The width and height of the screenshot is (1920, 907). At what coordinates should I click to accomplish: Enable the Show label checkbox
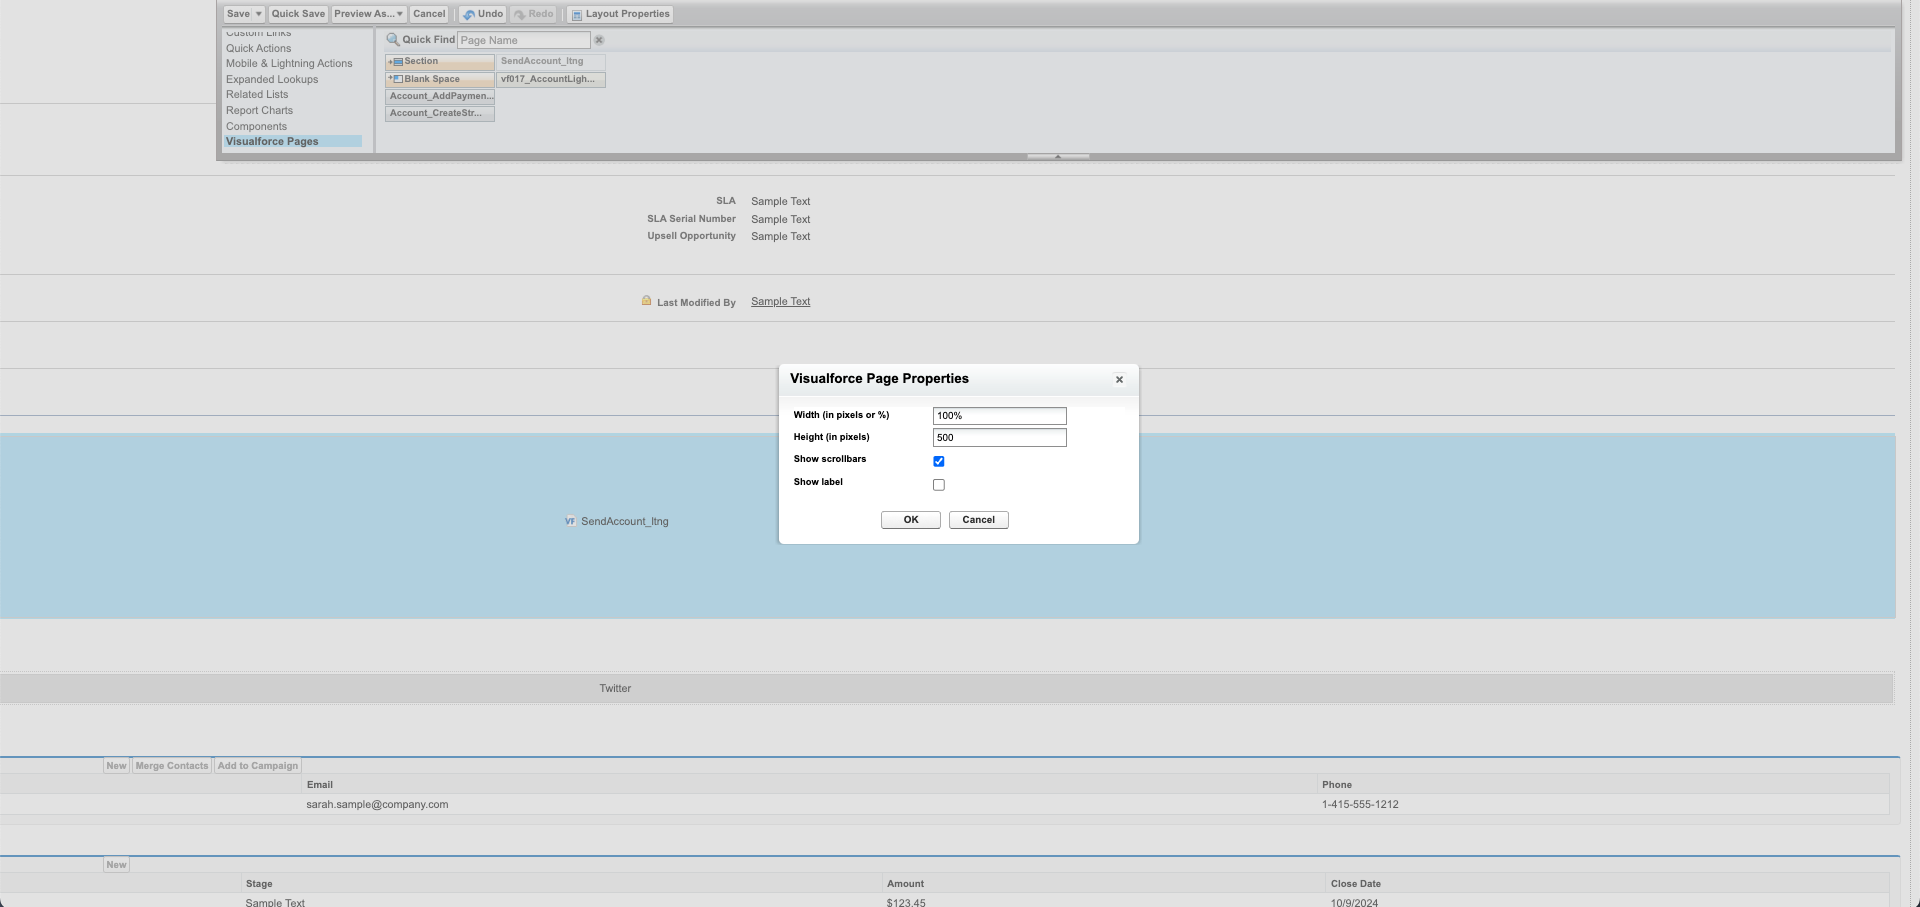tap(939, 485)
